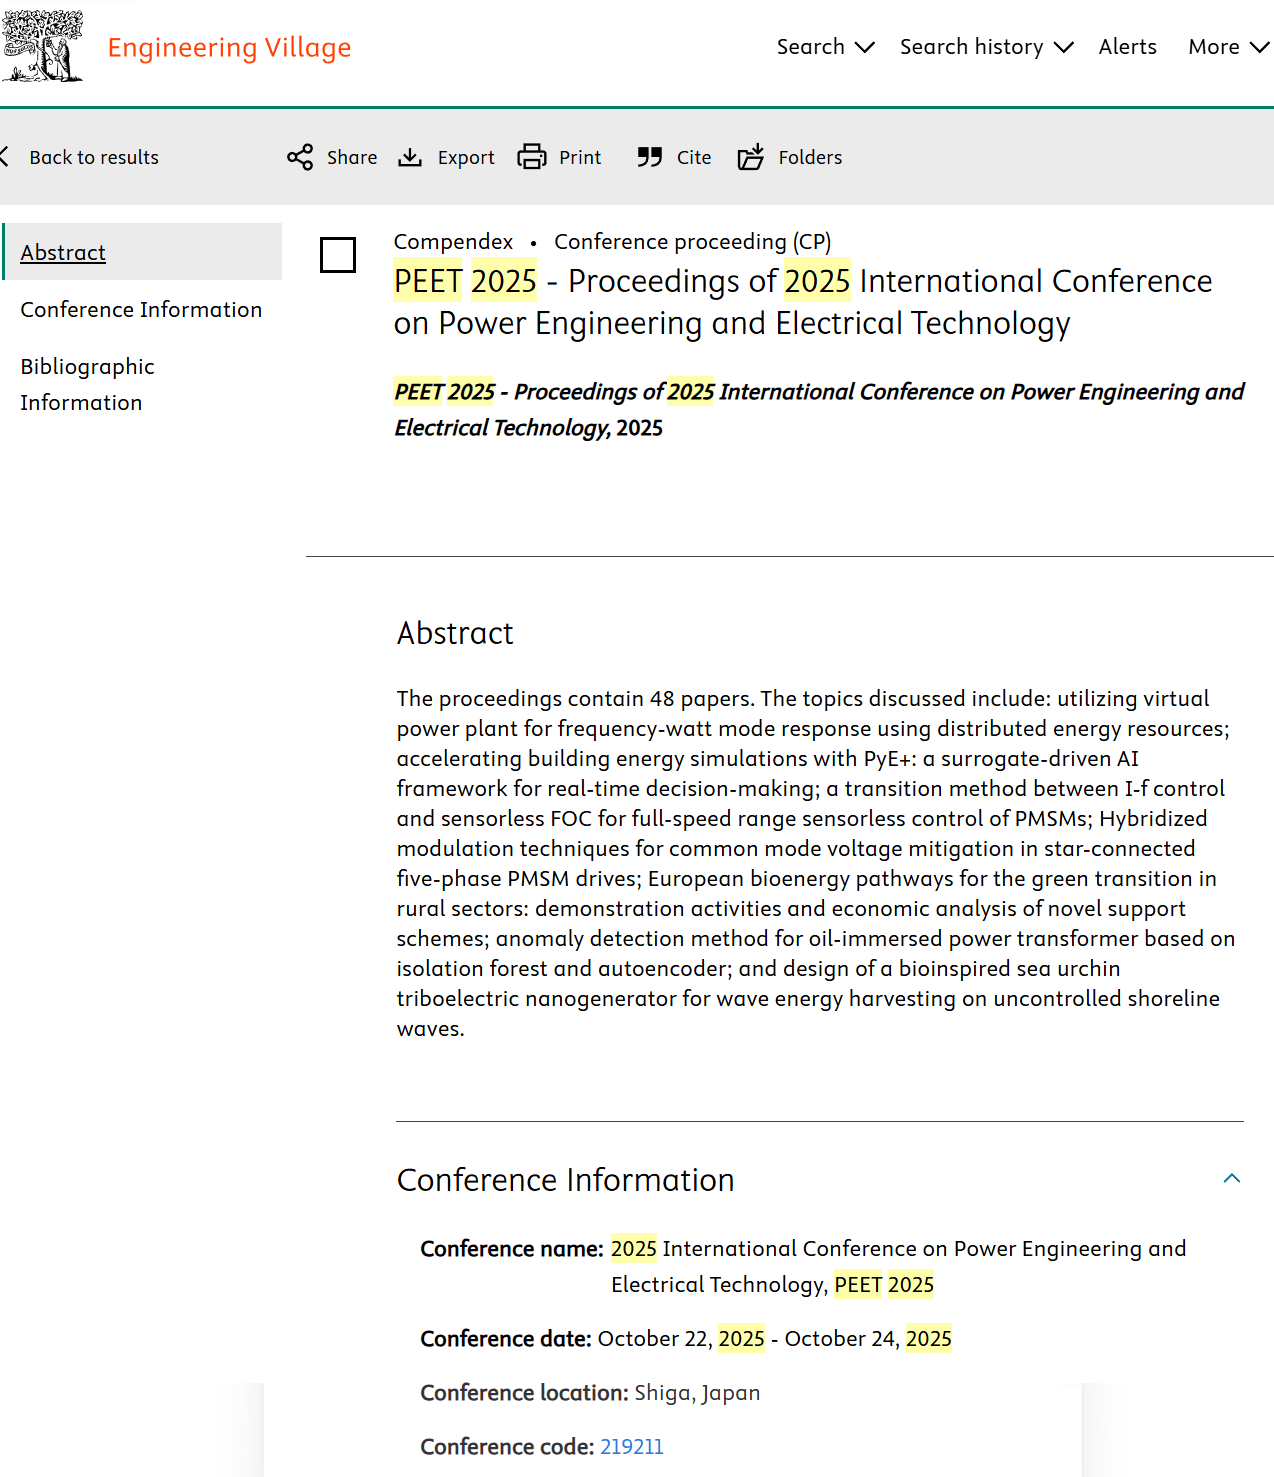Click the Elsevier tree logo
Viewport: 1274px width, 1477px height.
[x=42, y=47]
